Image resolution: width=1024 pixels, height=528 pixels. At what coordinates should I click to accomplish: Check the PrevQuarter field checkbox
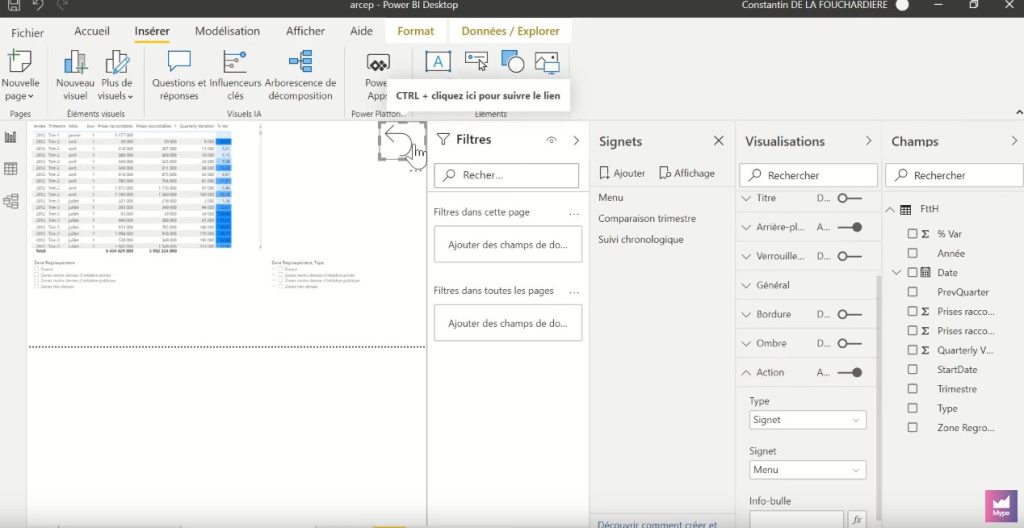coord(912,291)
